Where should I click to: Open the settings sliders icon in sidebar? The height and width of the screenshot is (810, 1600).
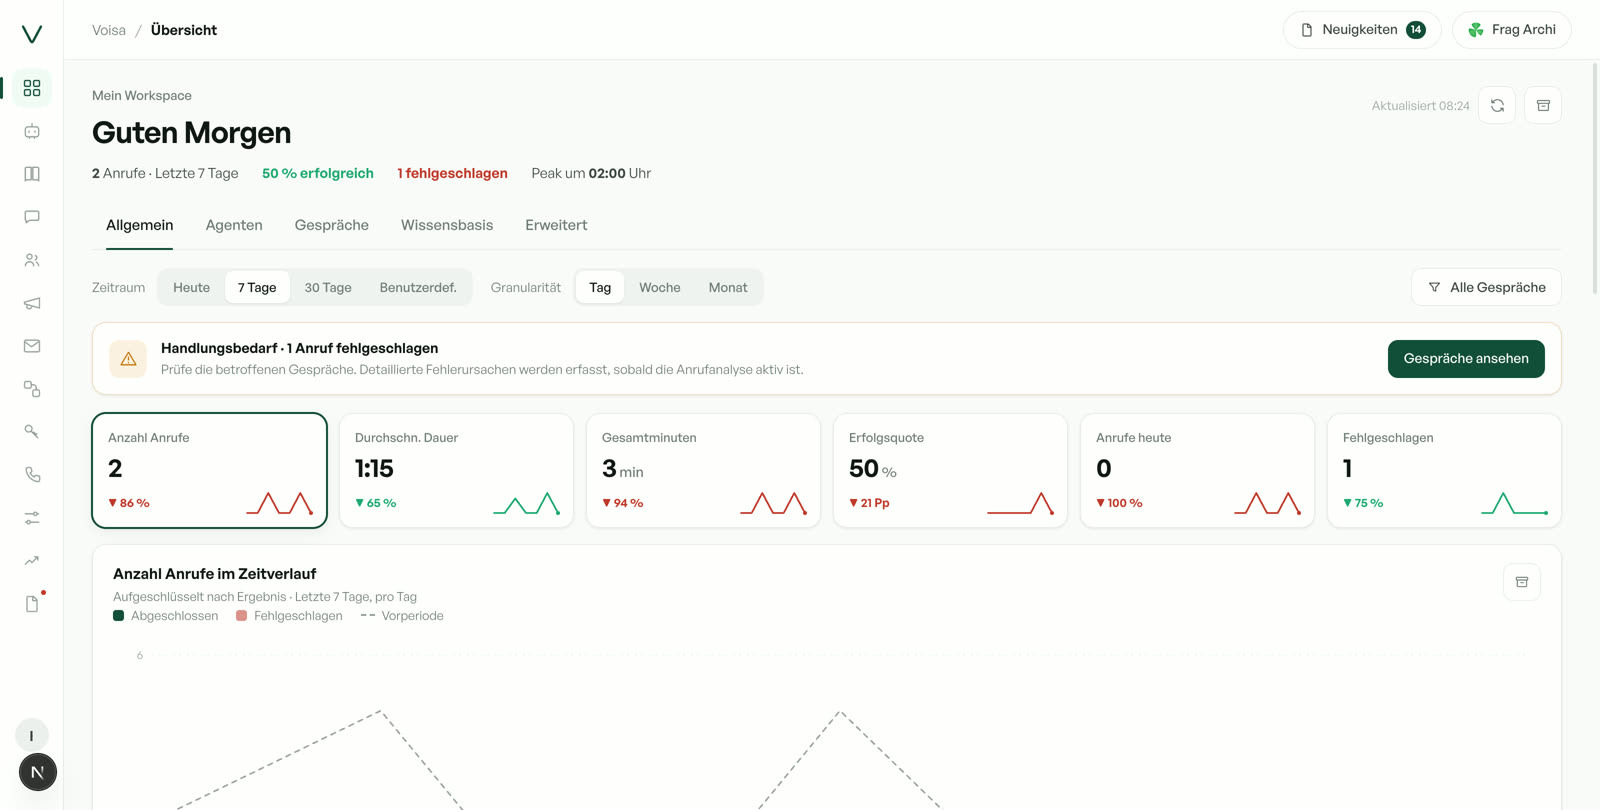coord(32,518)
